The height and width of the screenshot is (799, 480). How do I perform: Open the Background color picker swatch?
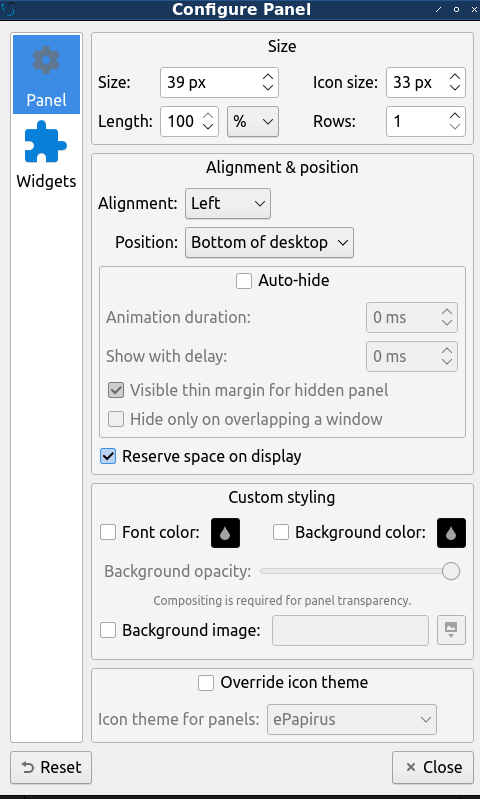[451, 533]
